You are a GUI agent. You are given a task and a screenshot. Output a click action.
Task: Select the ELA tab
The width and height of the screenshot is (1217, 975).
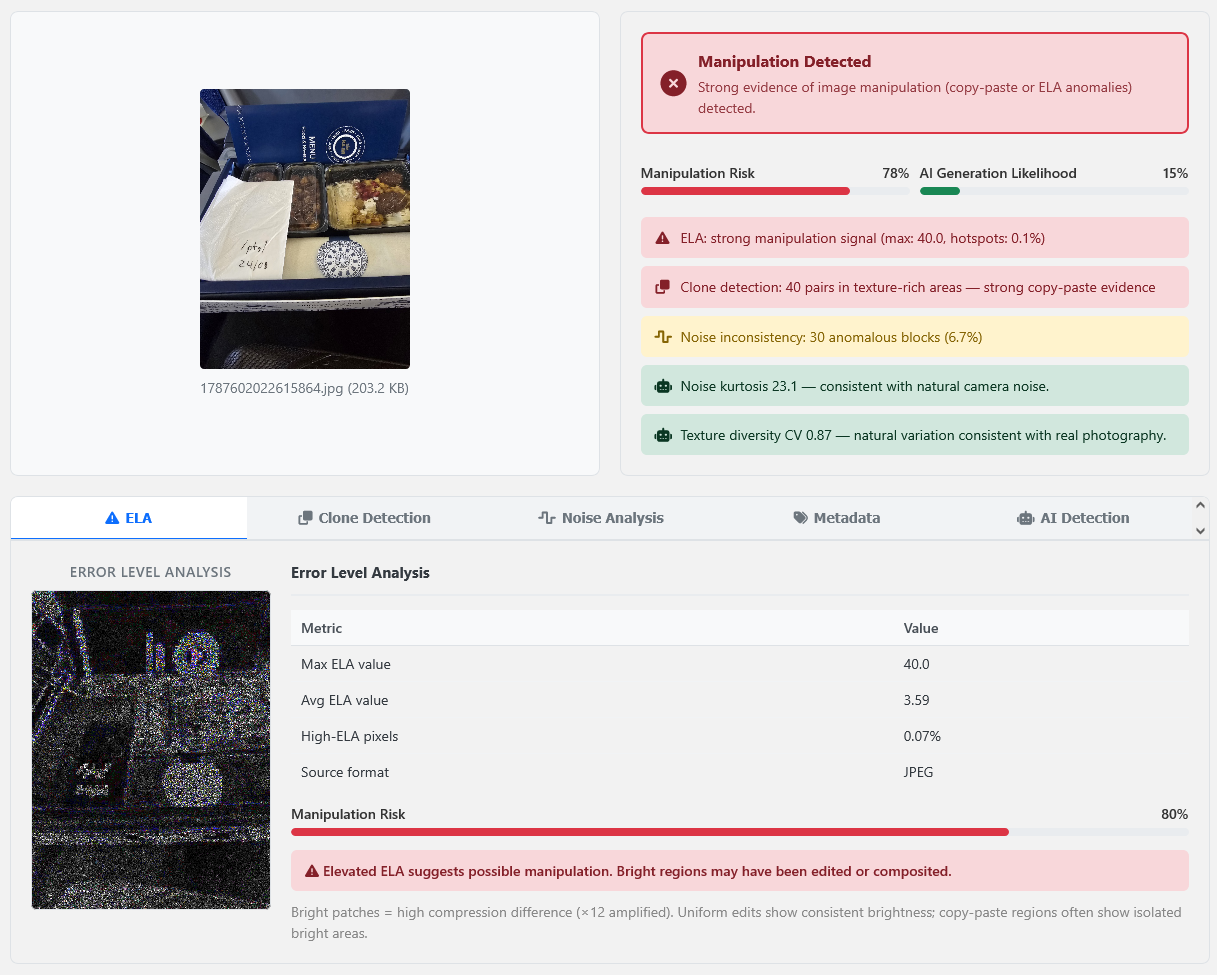129,518
